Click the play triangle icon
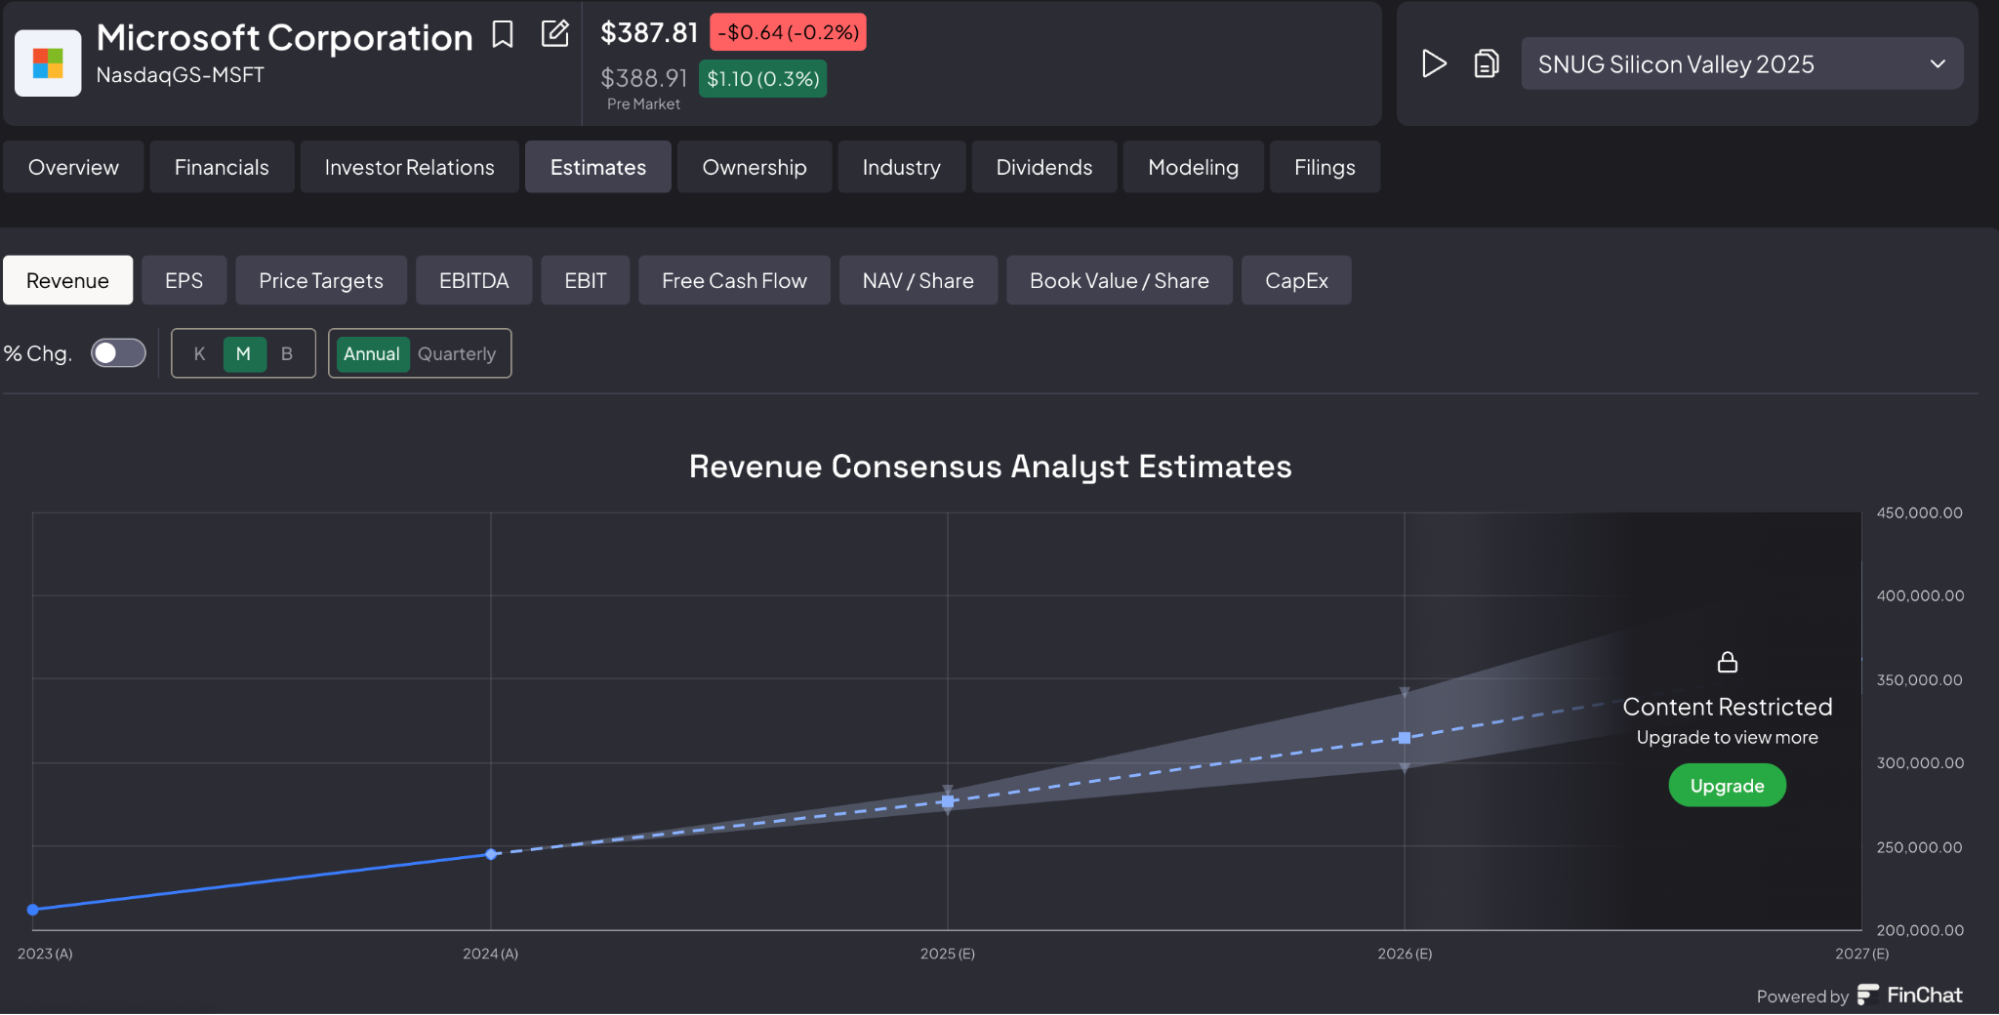This screenshot has width=1999, height=1015. [x=1434, y=64]
